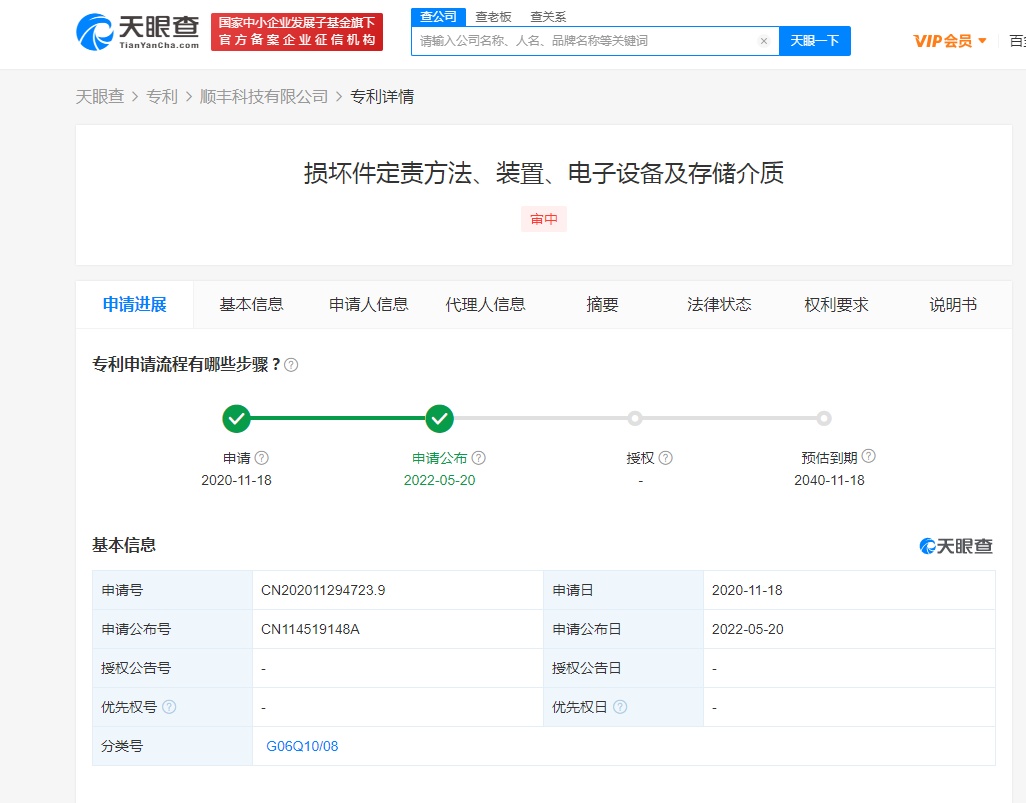The width and height of the screenshot is (1026, 803).
Task: Click the green checkmark for 申请公布 step
Action: point(440,419)
